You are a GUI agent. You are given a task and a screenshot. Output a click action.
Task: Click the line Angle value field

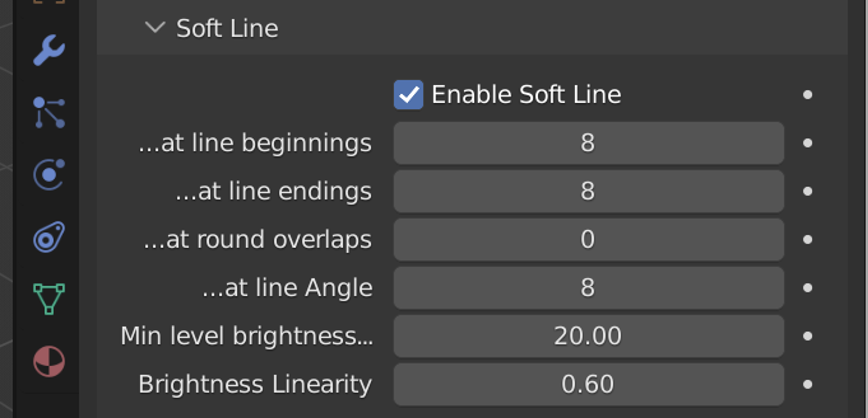[587, 288]
